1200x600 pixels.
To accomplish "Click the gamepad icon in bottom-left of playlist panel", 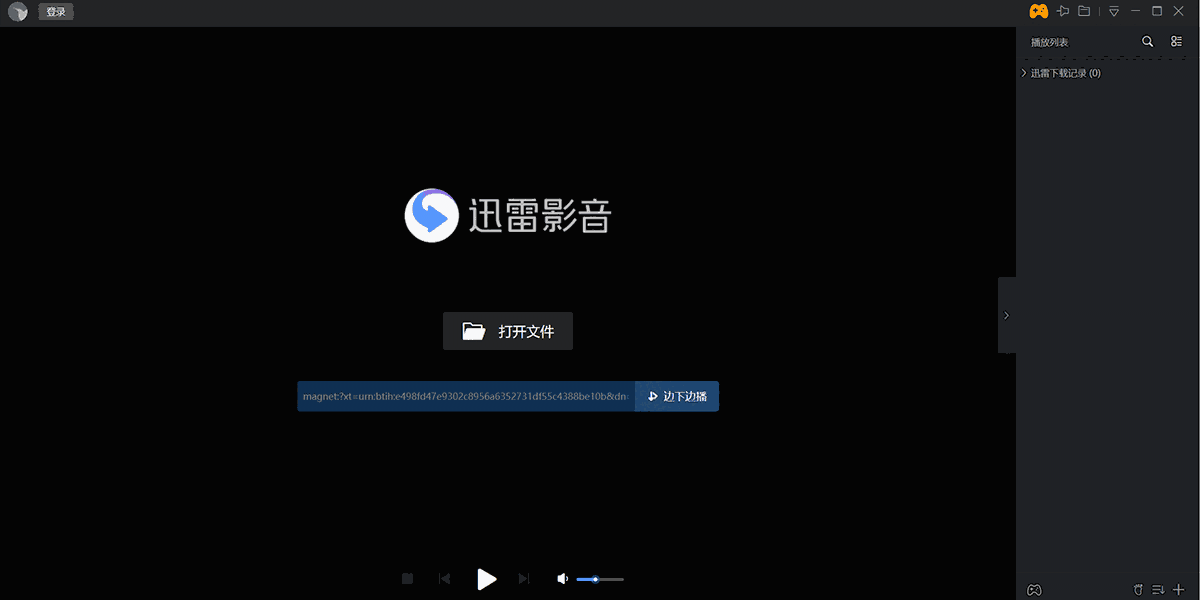I will pyautogui.click(x=1034, y=589).
